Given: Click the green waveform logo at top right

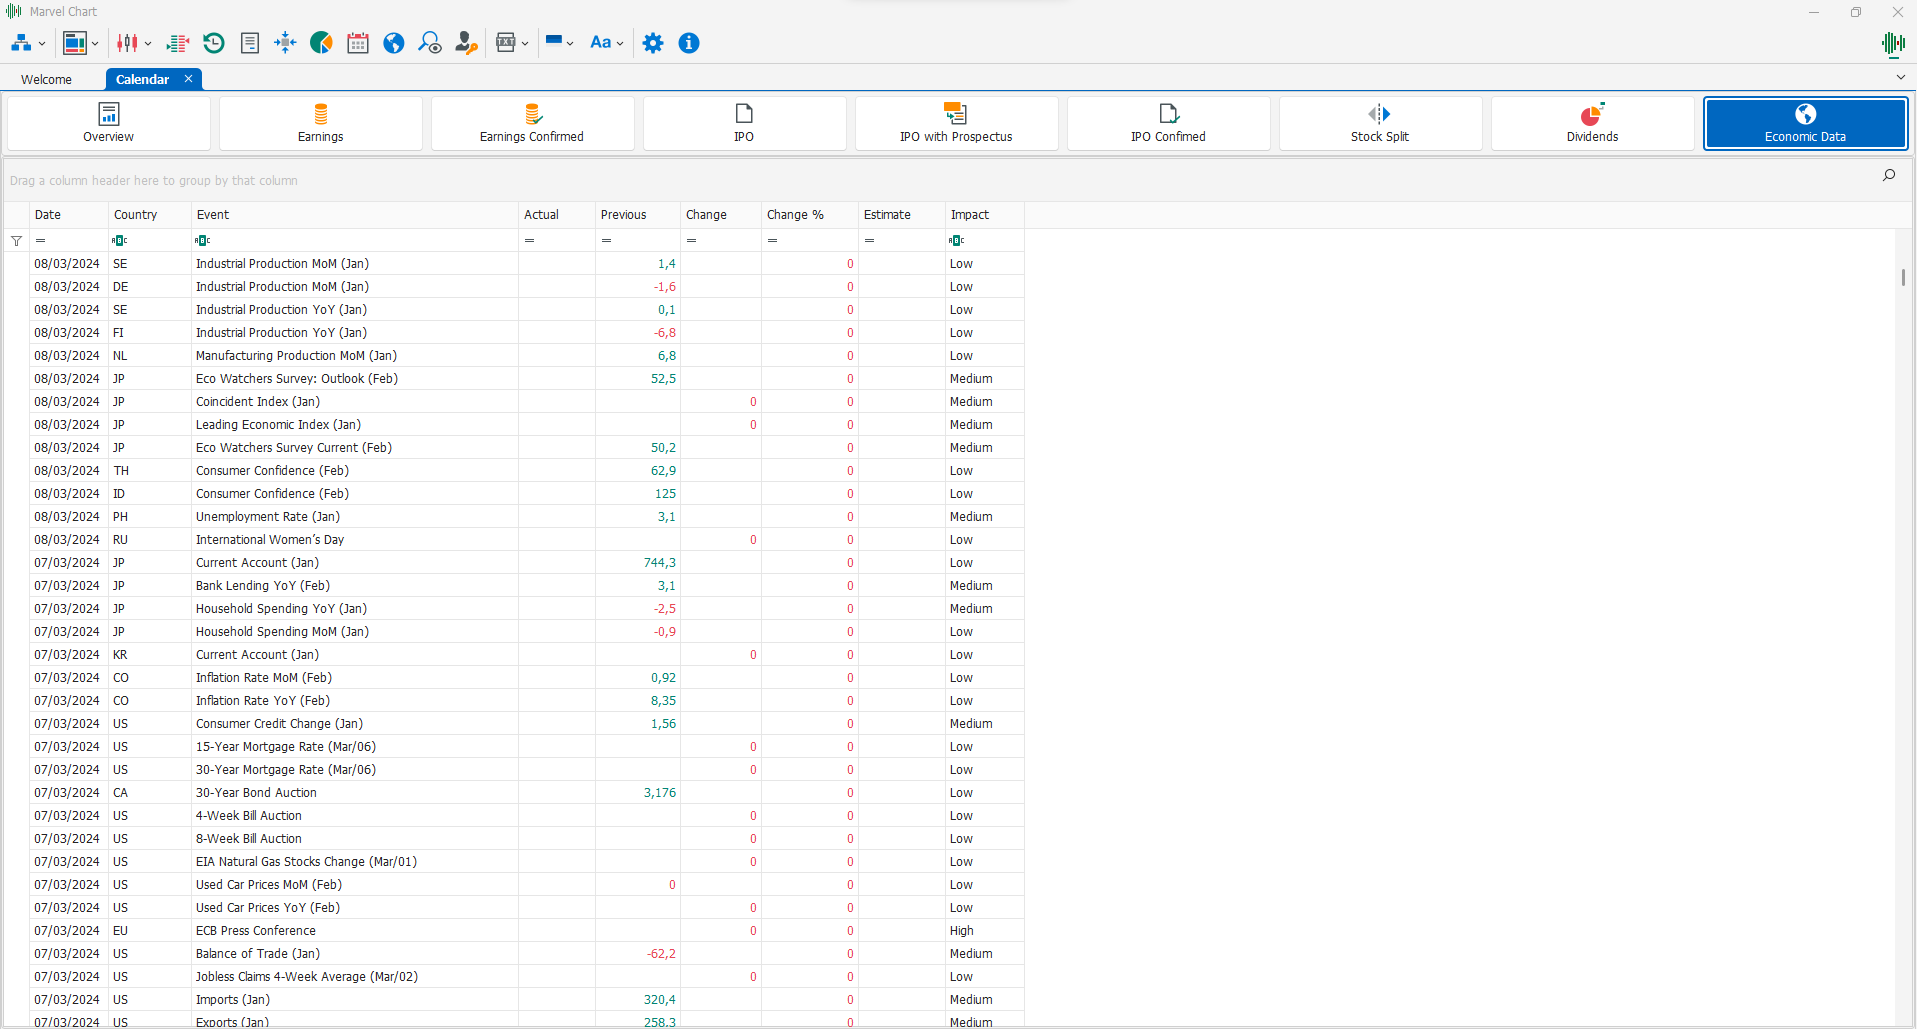Looking at the screenshot, I should (1893, 43).
